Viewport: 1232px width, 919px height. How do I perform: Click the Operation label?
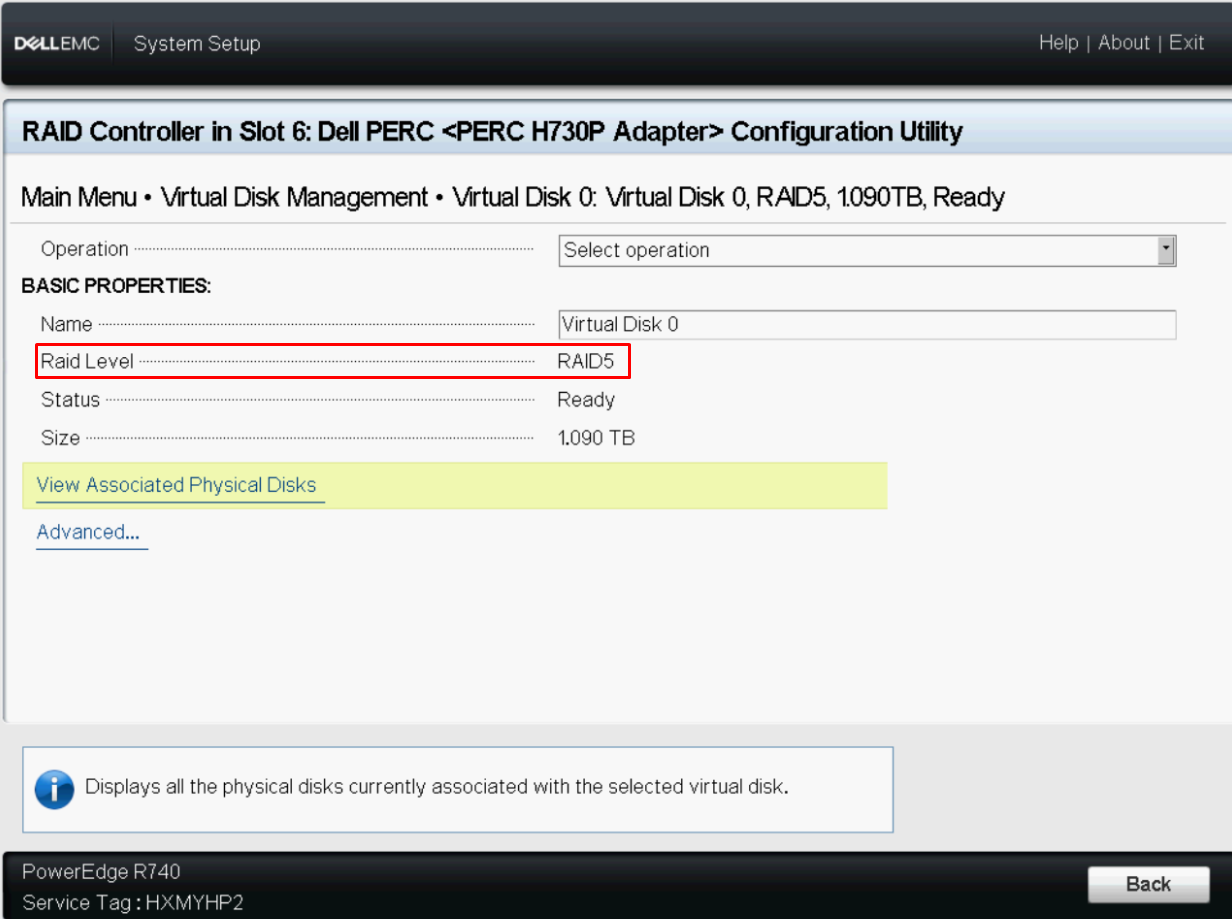[x=85, y=249]
